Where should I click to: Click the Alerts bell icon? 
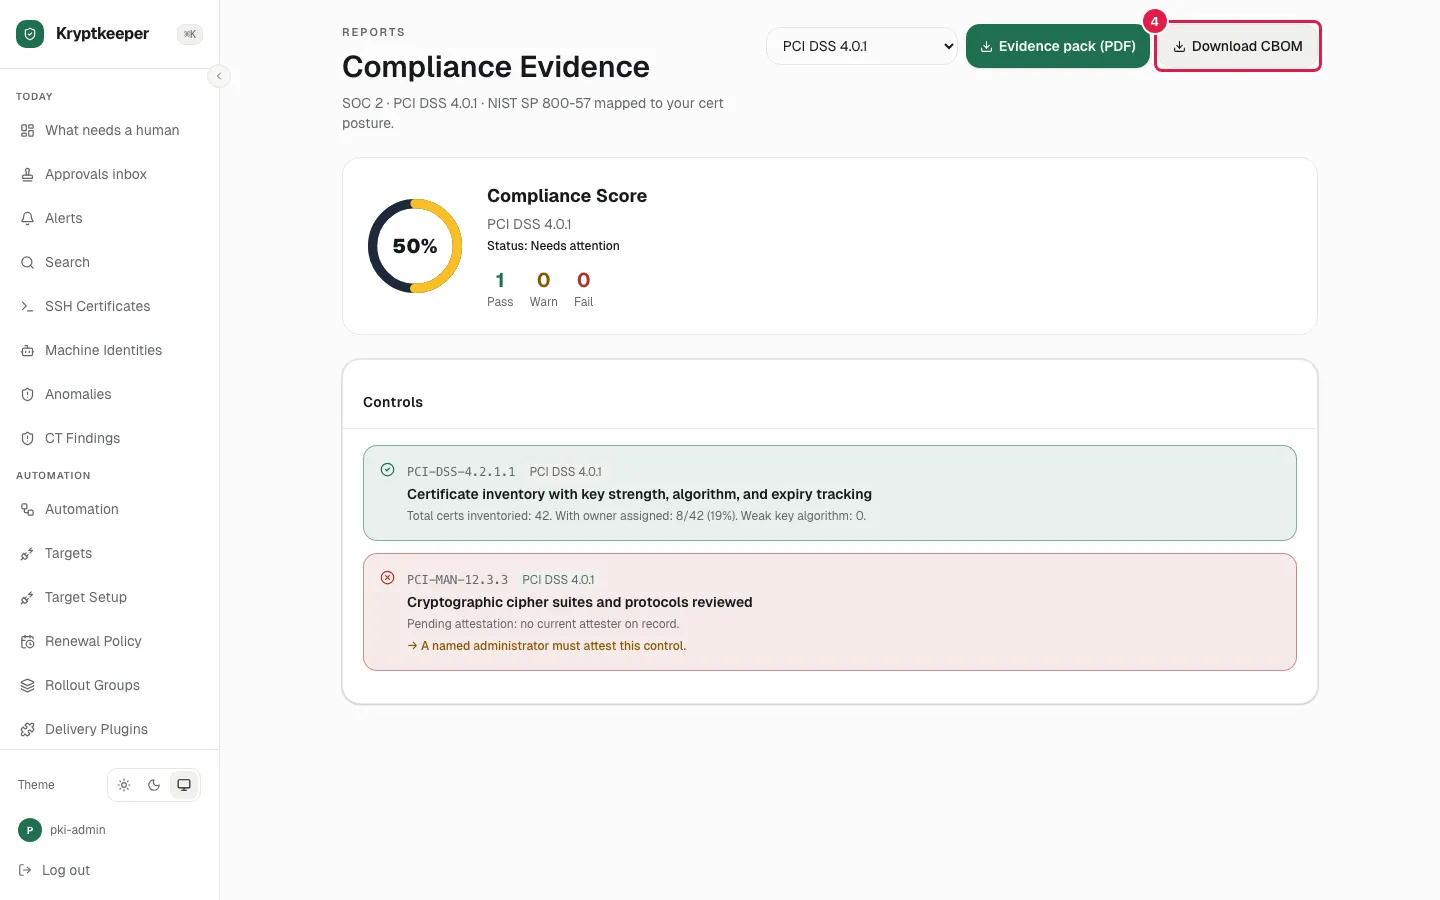coord(27,218)
